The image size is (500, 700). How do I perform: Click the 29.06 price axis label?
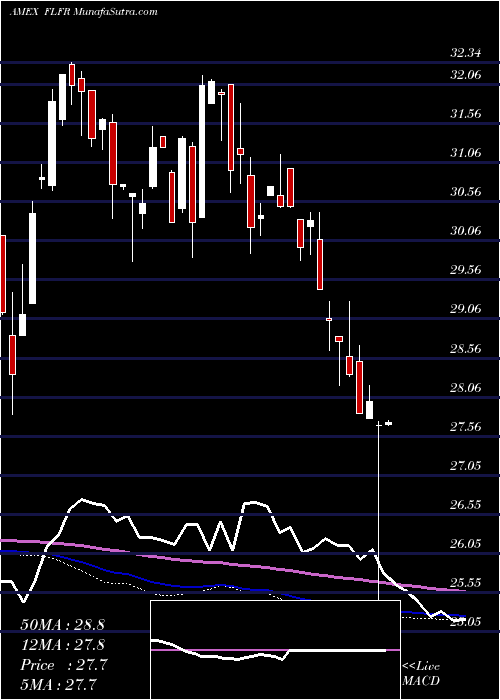pyautogui.click(x=466, y=309)
